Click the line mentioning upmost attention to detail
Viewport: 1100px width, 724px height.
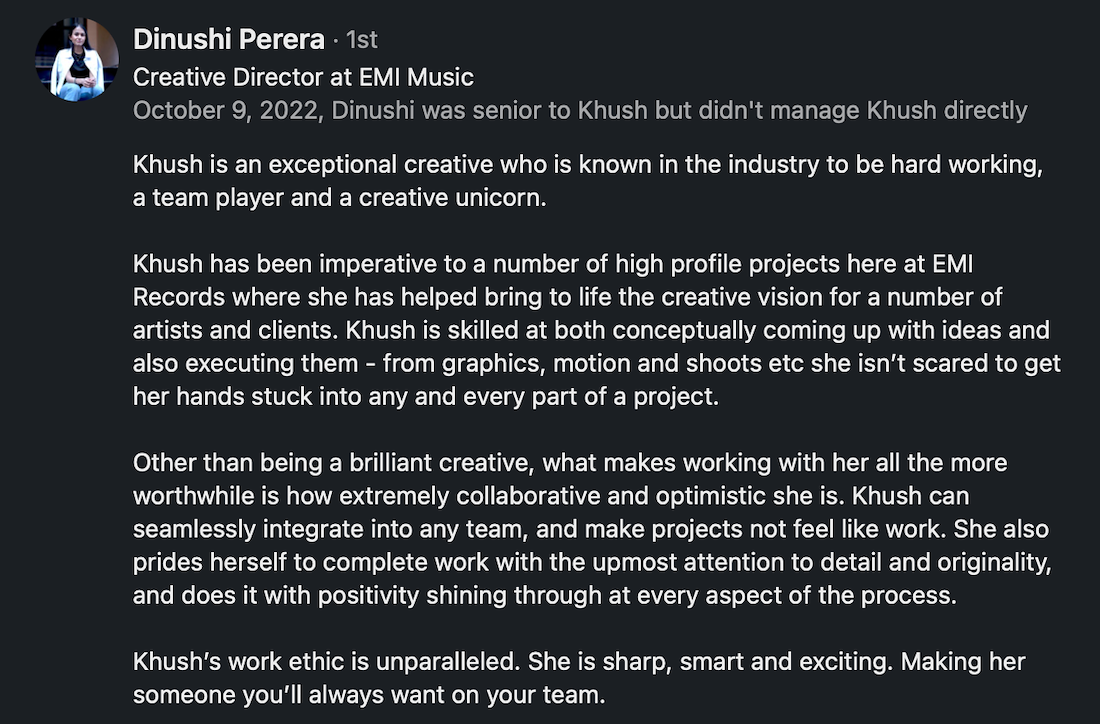pos(592,562)
